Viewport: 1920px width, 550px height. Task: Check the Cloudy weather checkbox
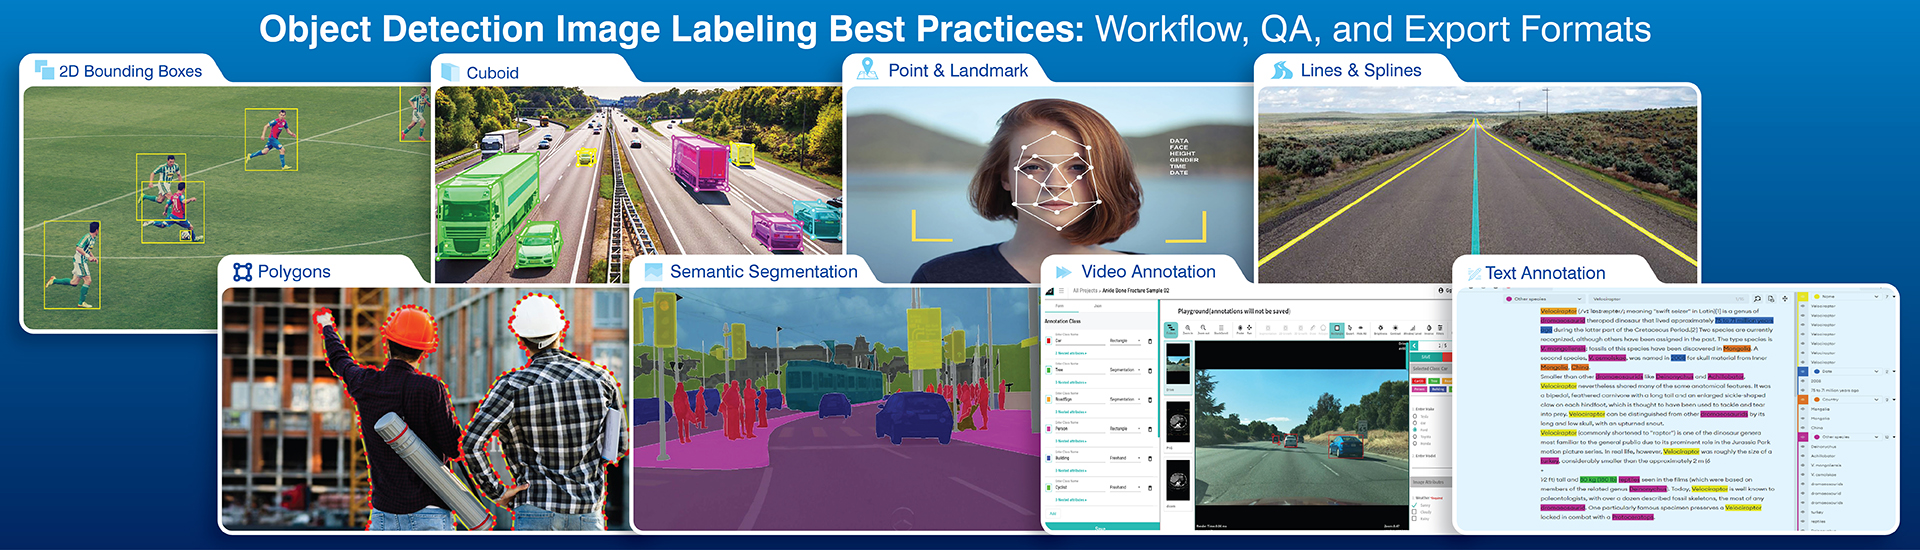click(x=1415, y=512)
